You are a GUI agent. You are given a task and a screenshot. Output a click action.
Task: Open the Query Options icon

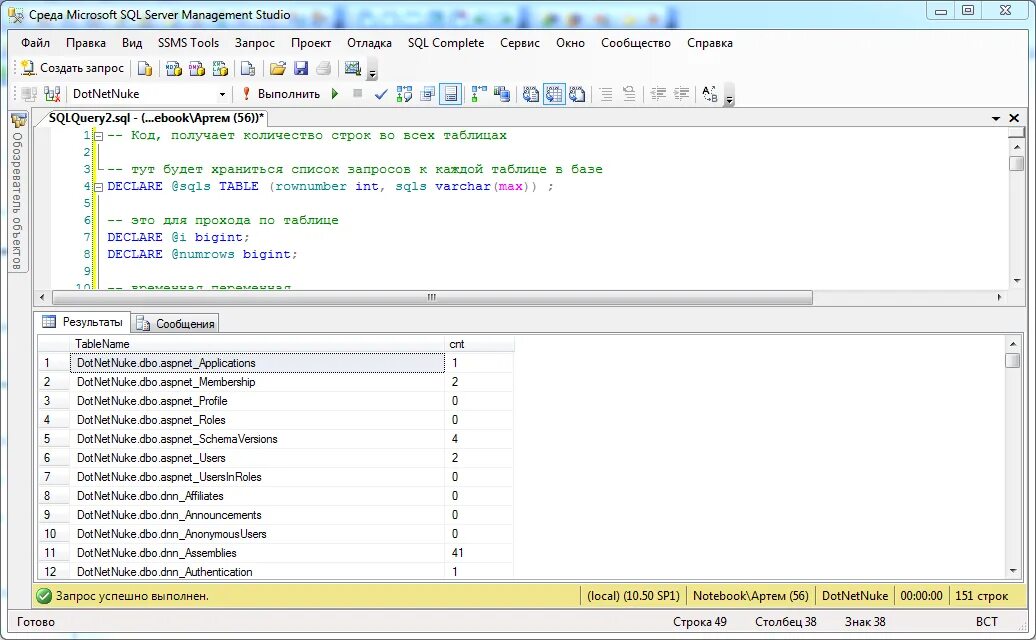pyautogui.click(x=427, y=94)
